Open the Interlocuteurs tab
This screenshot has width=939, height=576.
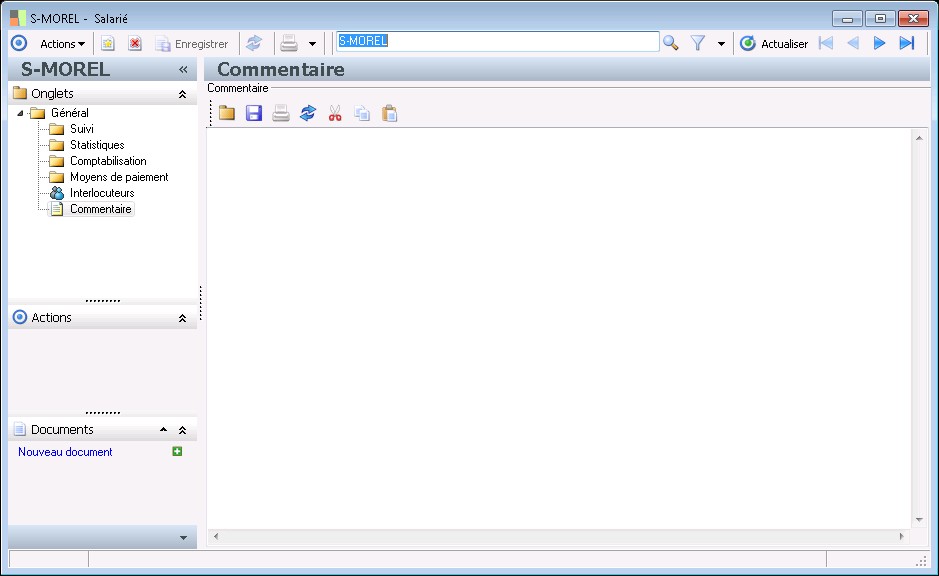click(102, 193)
